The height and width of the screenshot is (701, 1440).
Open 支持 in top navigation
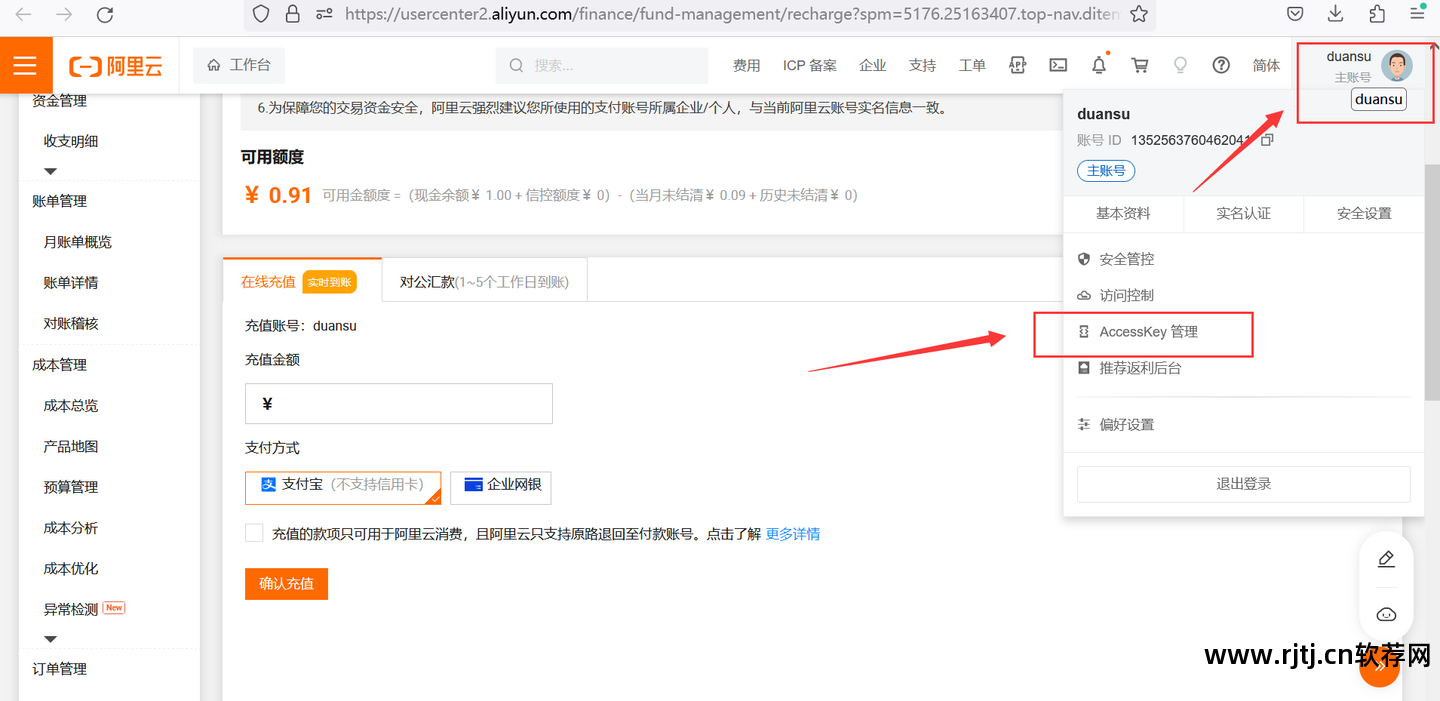click(x=922, y=65)
